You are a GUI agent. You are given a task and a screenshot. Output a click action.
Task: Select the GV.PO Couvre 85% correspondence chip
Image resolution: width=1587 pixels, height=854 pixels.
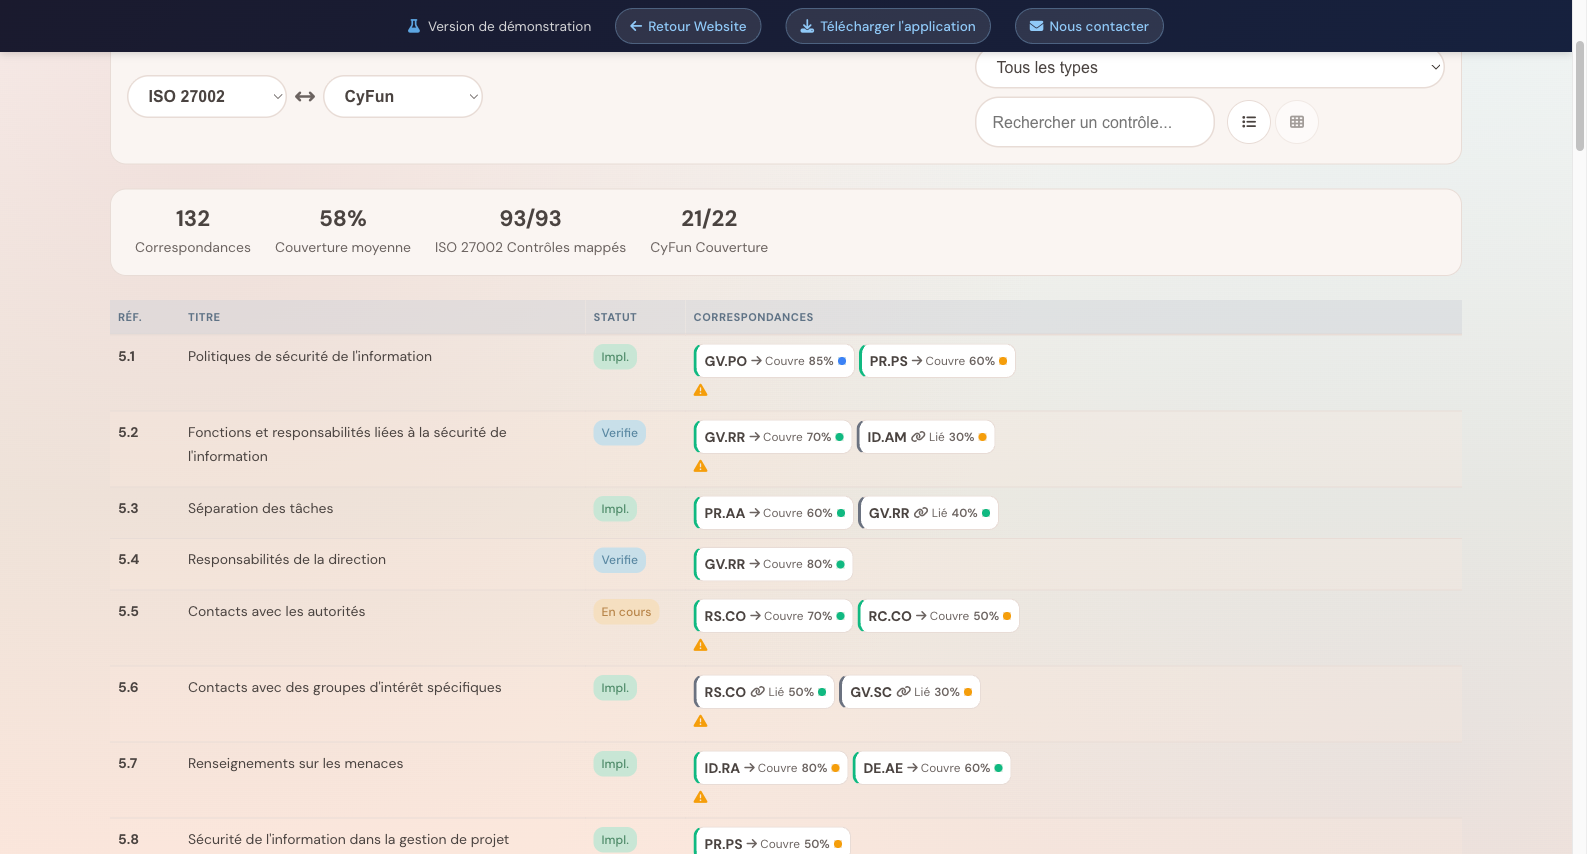tap(774, 361)
